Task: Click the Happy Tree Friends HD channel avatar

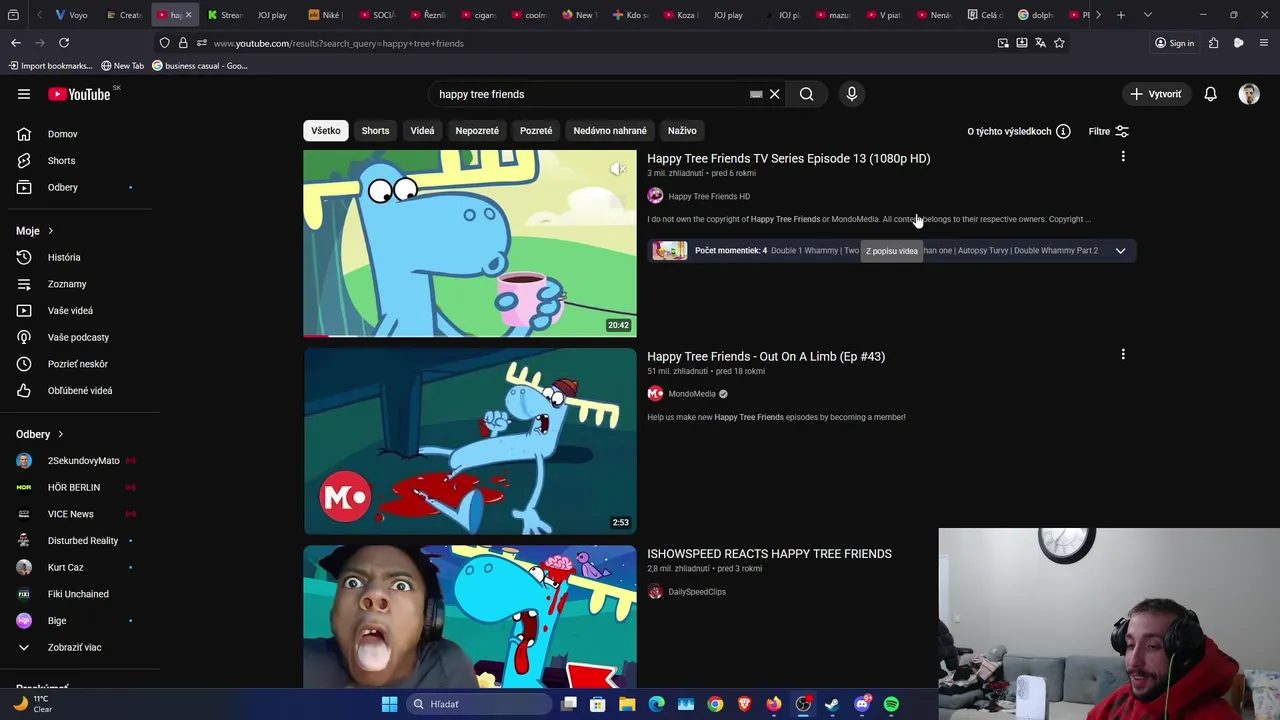Action: click(655, 196)
